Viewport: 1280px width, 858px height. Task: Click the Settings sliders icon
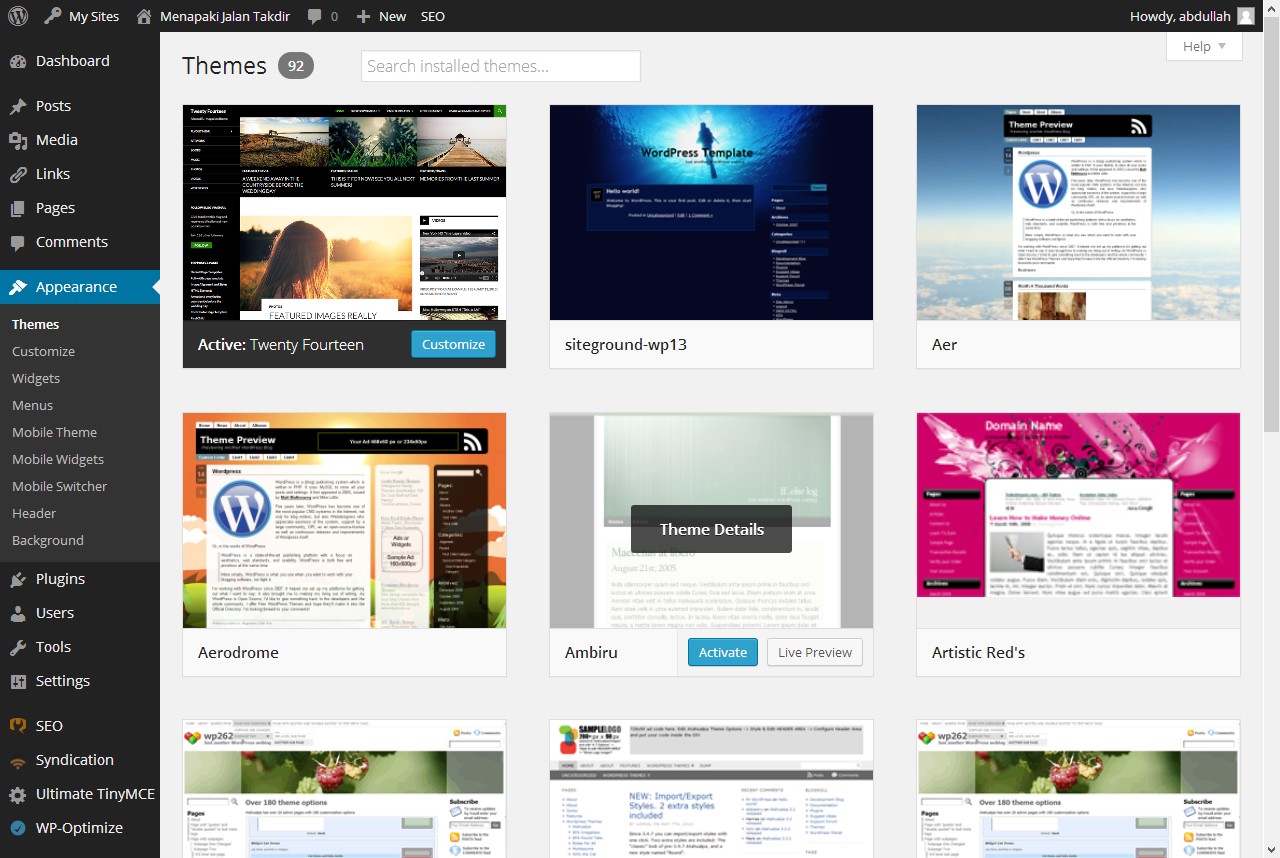(18, 681)
